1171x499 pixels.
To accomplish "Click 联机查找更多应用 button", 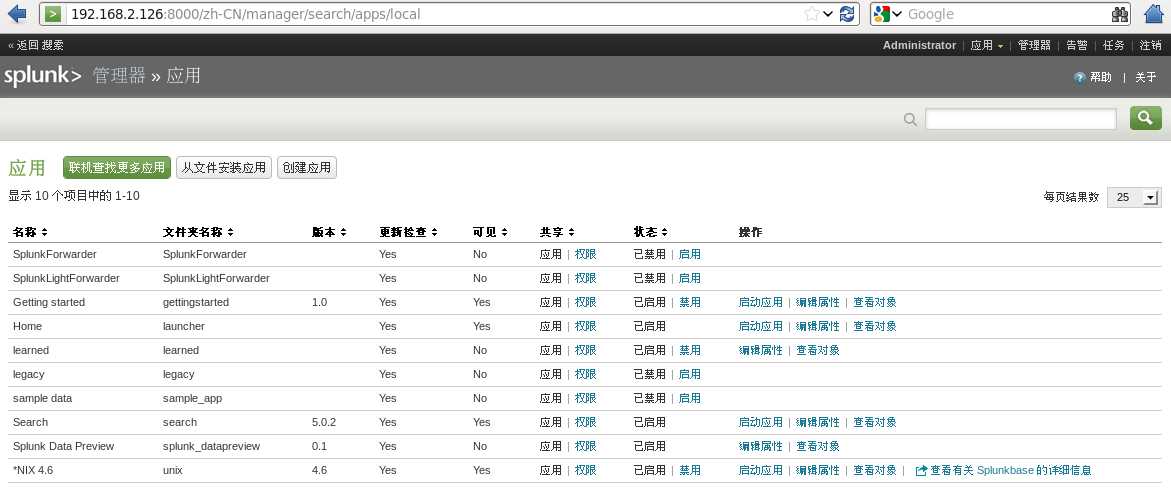I will [x=117, y=167].
